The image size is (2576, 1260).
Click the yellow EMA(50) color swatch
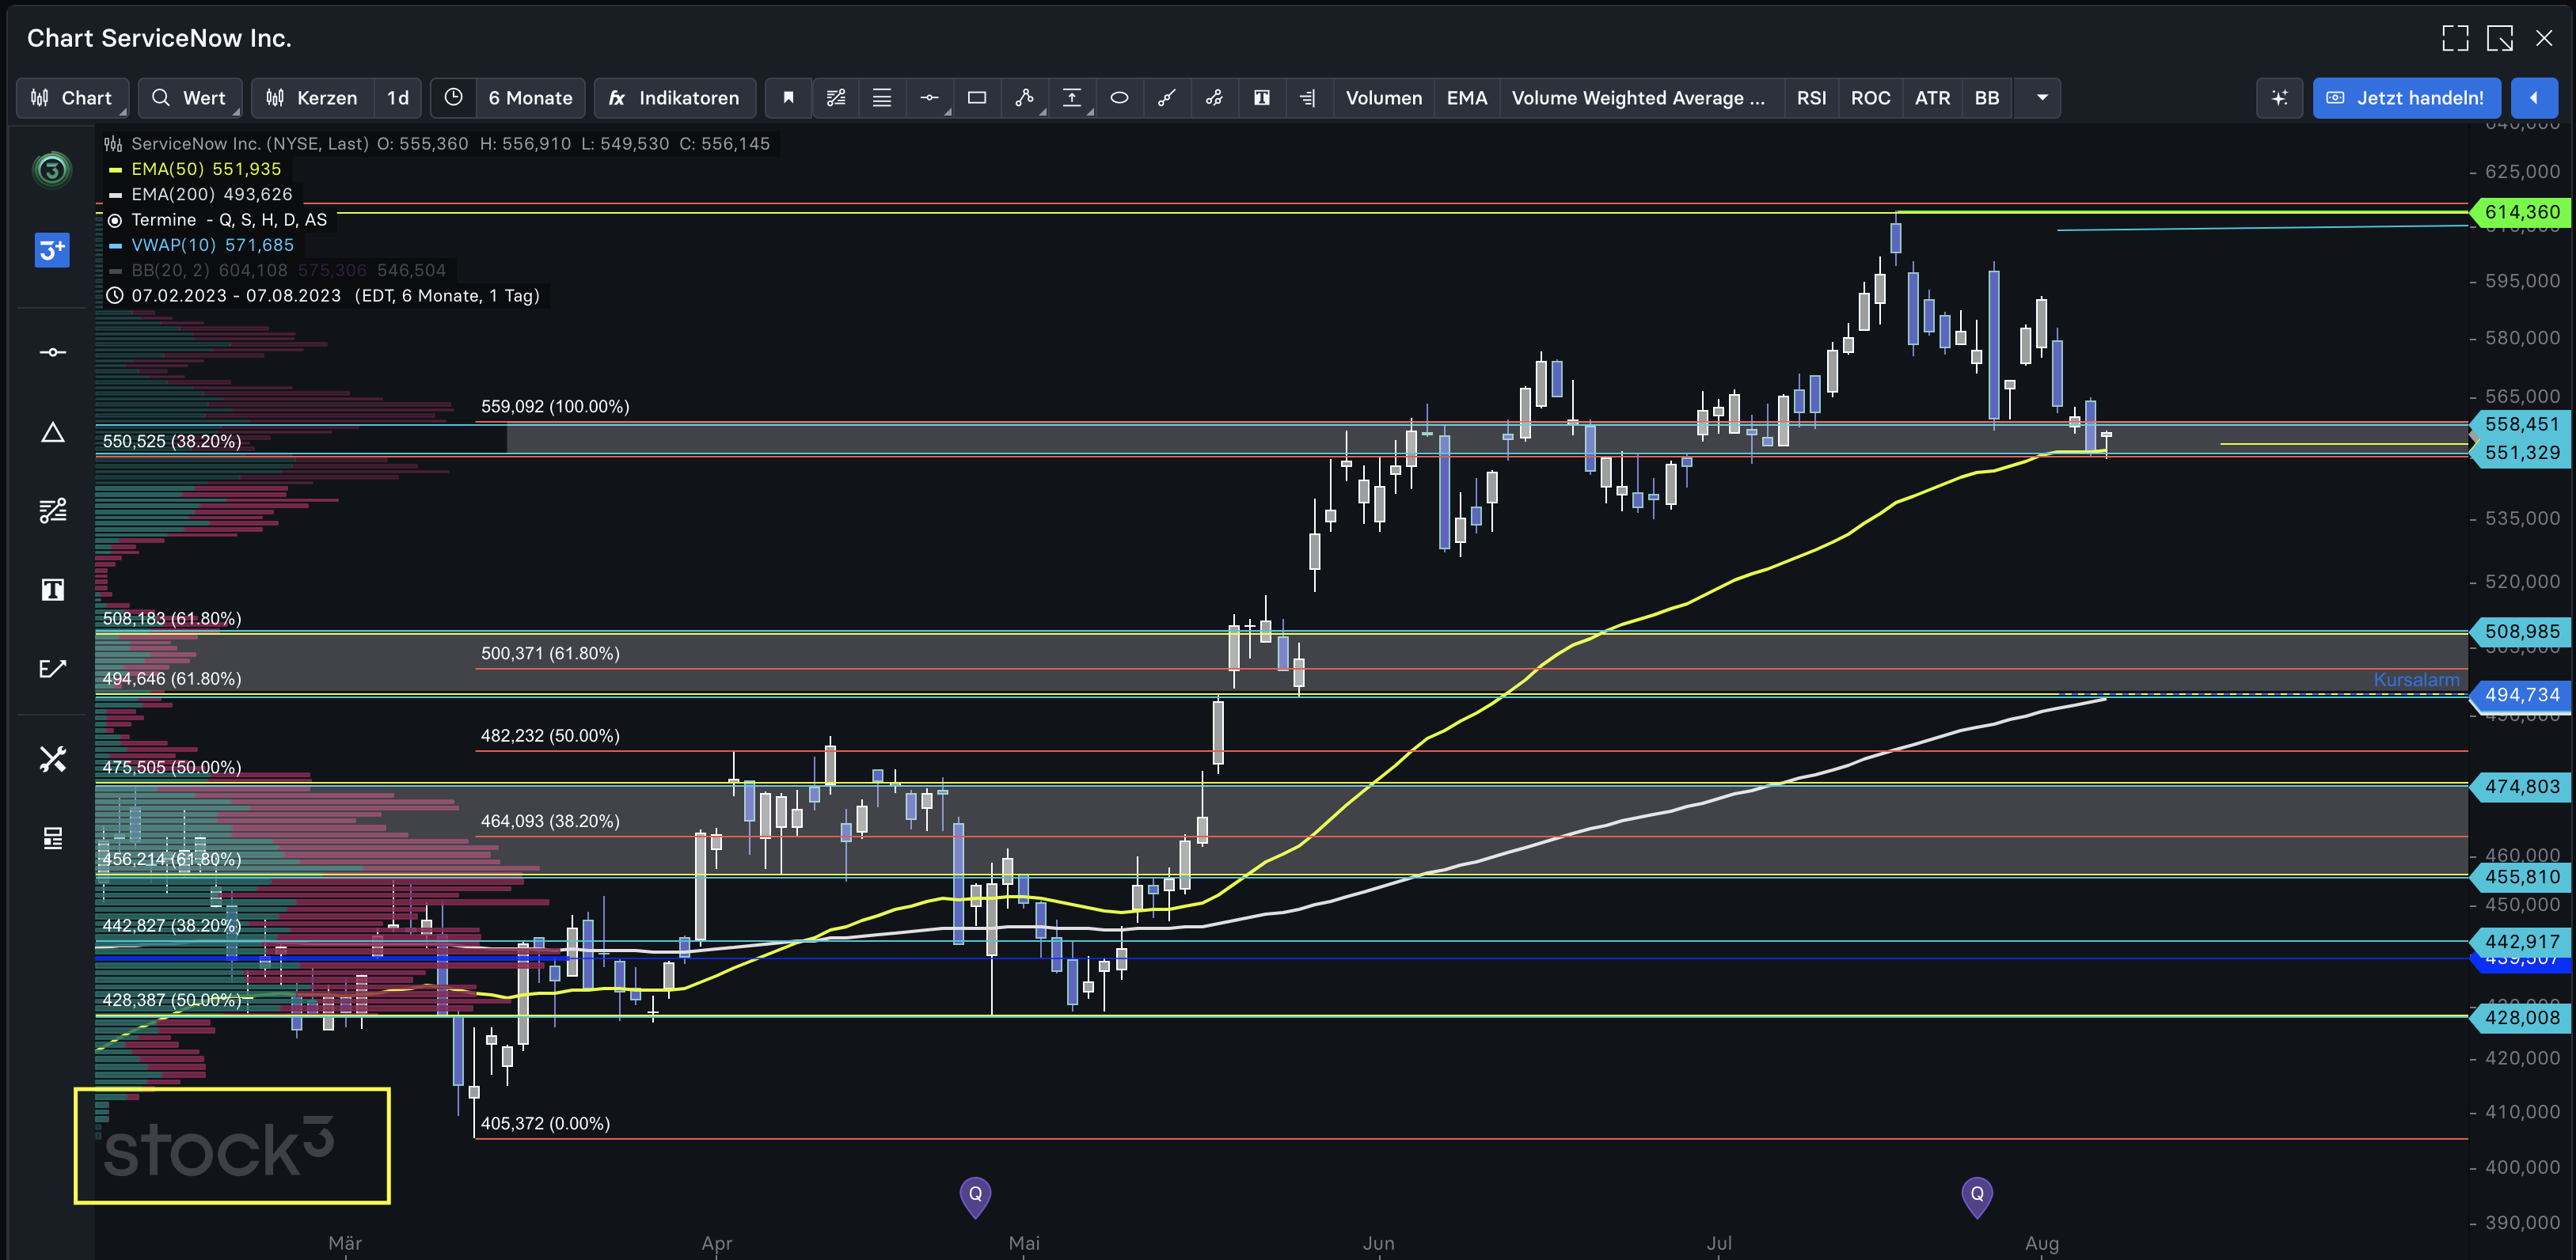coord(115,170)
